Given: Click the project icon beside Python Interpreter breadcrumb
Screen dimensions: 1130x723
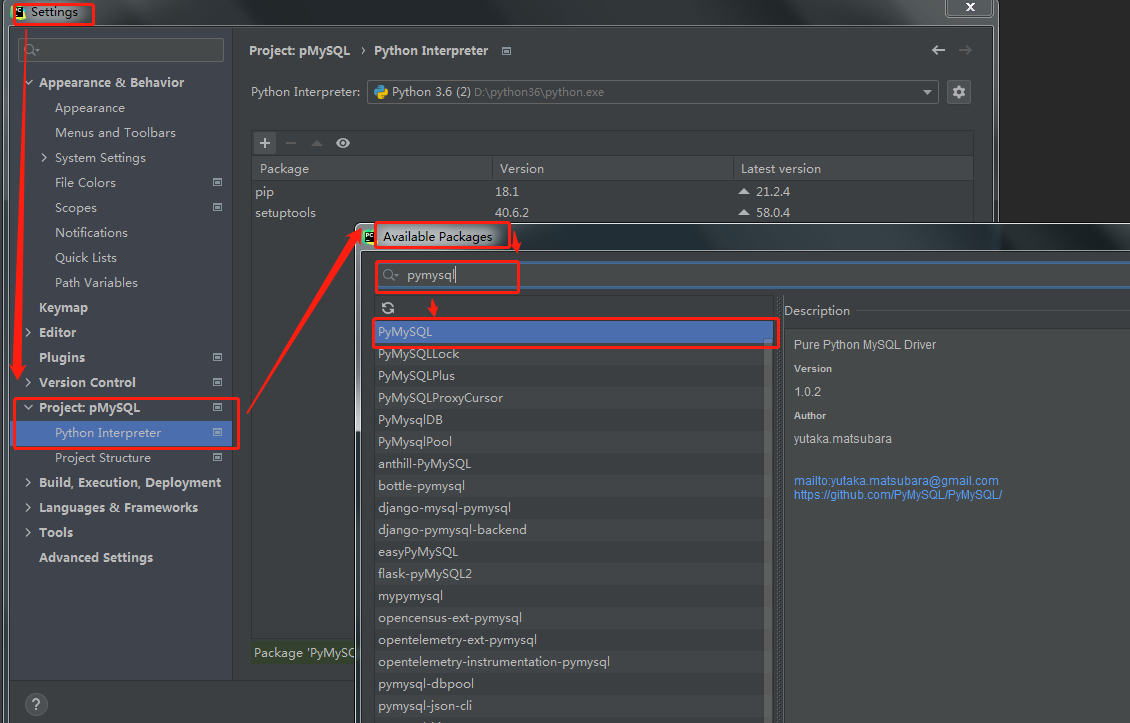Looking at the screenshot, I should coord(507,51).
